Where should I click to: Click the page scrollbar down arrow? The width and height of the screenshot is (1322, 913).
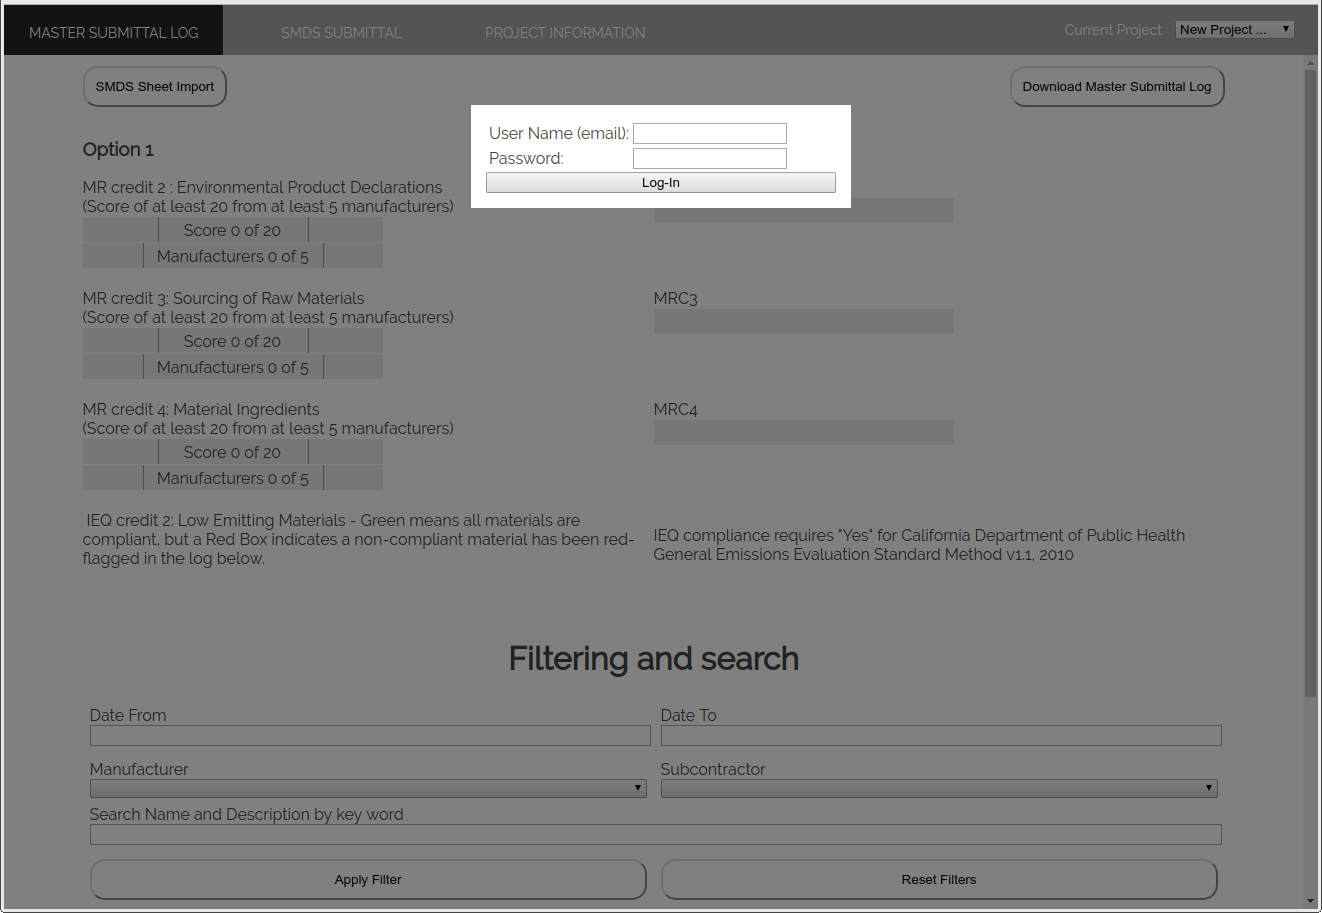pos(1311,901)
